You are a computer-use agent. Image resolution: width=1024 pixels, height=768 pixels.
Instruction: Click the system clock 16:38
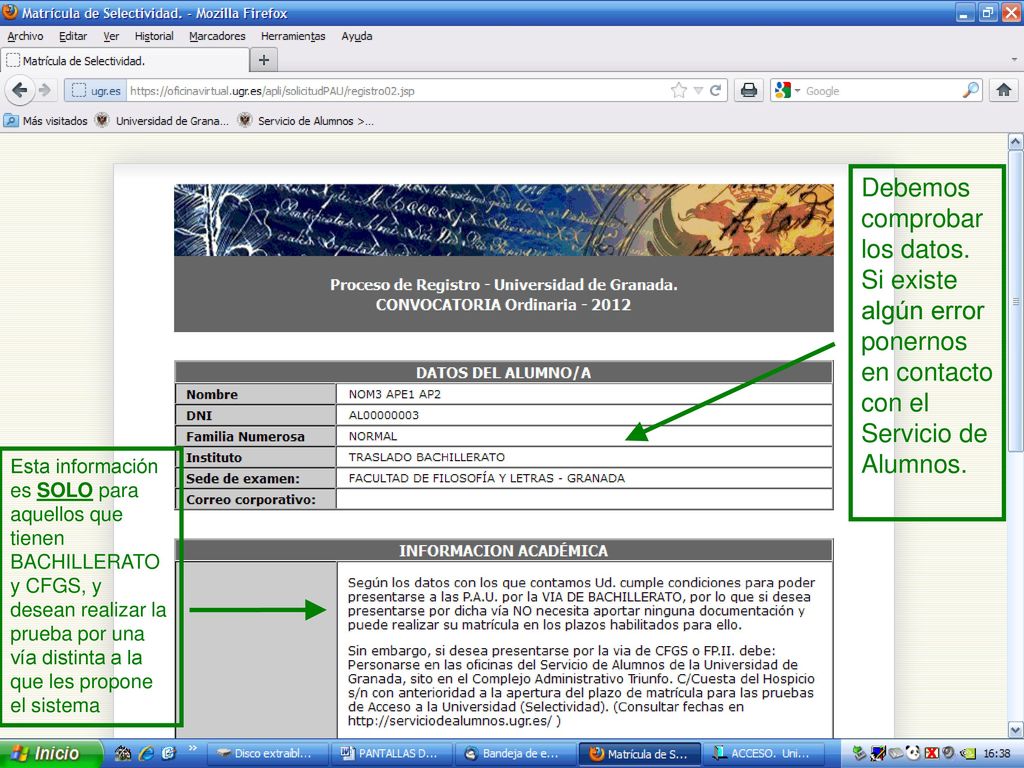click(997, 753)
